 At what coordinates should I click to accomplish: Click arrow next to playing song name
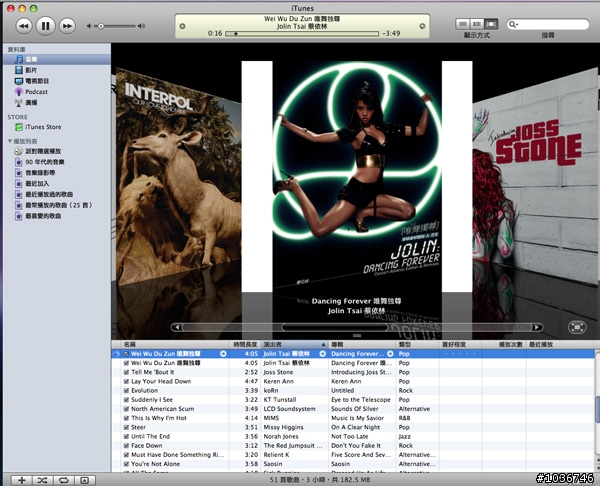tap(223, 354)
